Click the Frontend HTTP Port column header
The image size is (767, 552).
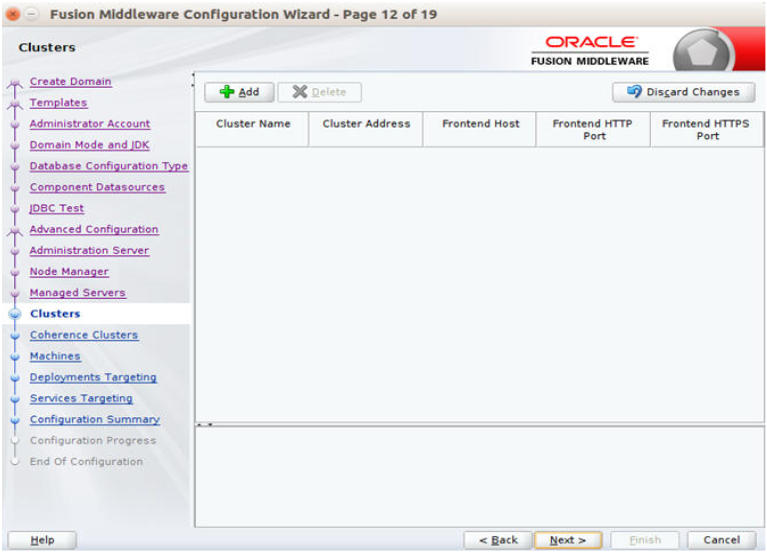tap(593, 129)
